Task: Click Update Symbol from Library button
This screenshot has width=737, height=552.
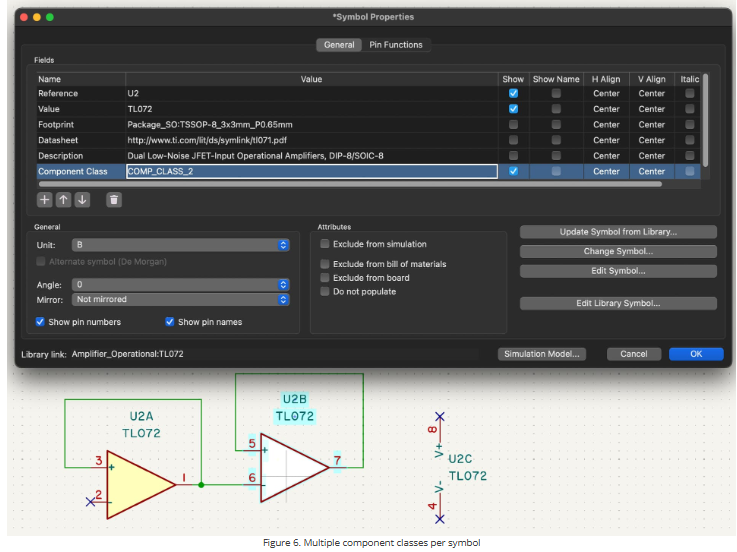Action: 618,232
